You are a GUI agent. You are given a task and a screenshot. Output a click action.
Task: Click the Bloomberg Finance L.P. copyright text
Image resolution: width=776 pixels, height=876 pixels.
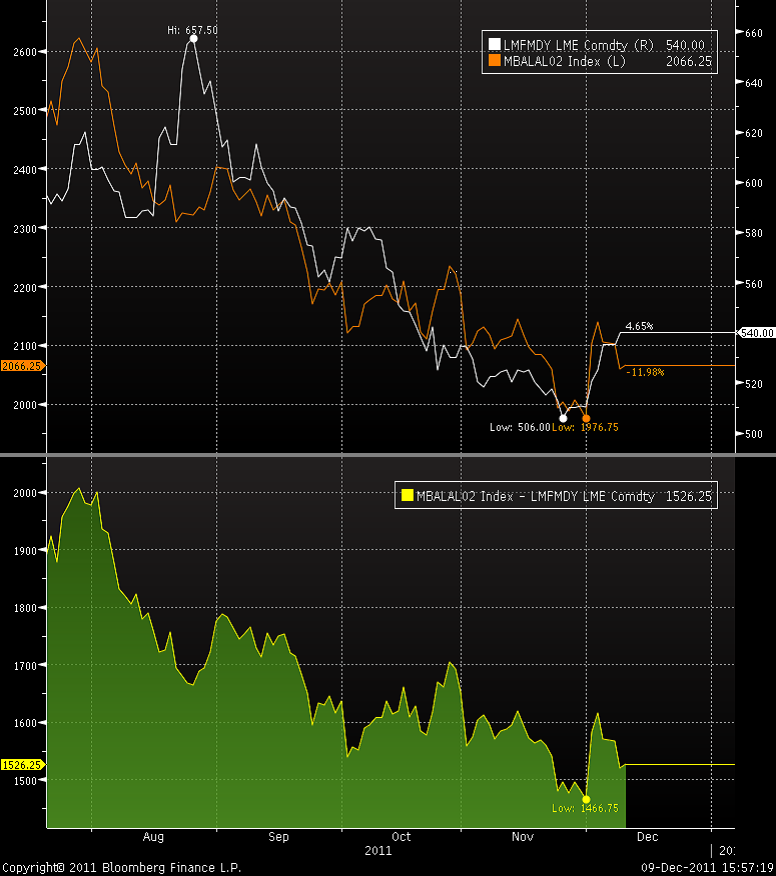120,868
